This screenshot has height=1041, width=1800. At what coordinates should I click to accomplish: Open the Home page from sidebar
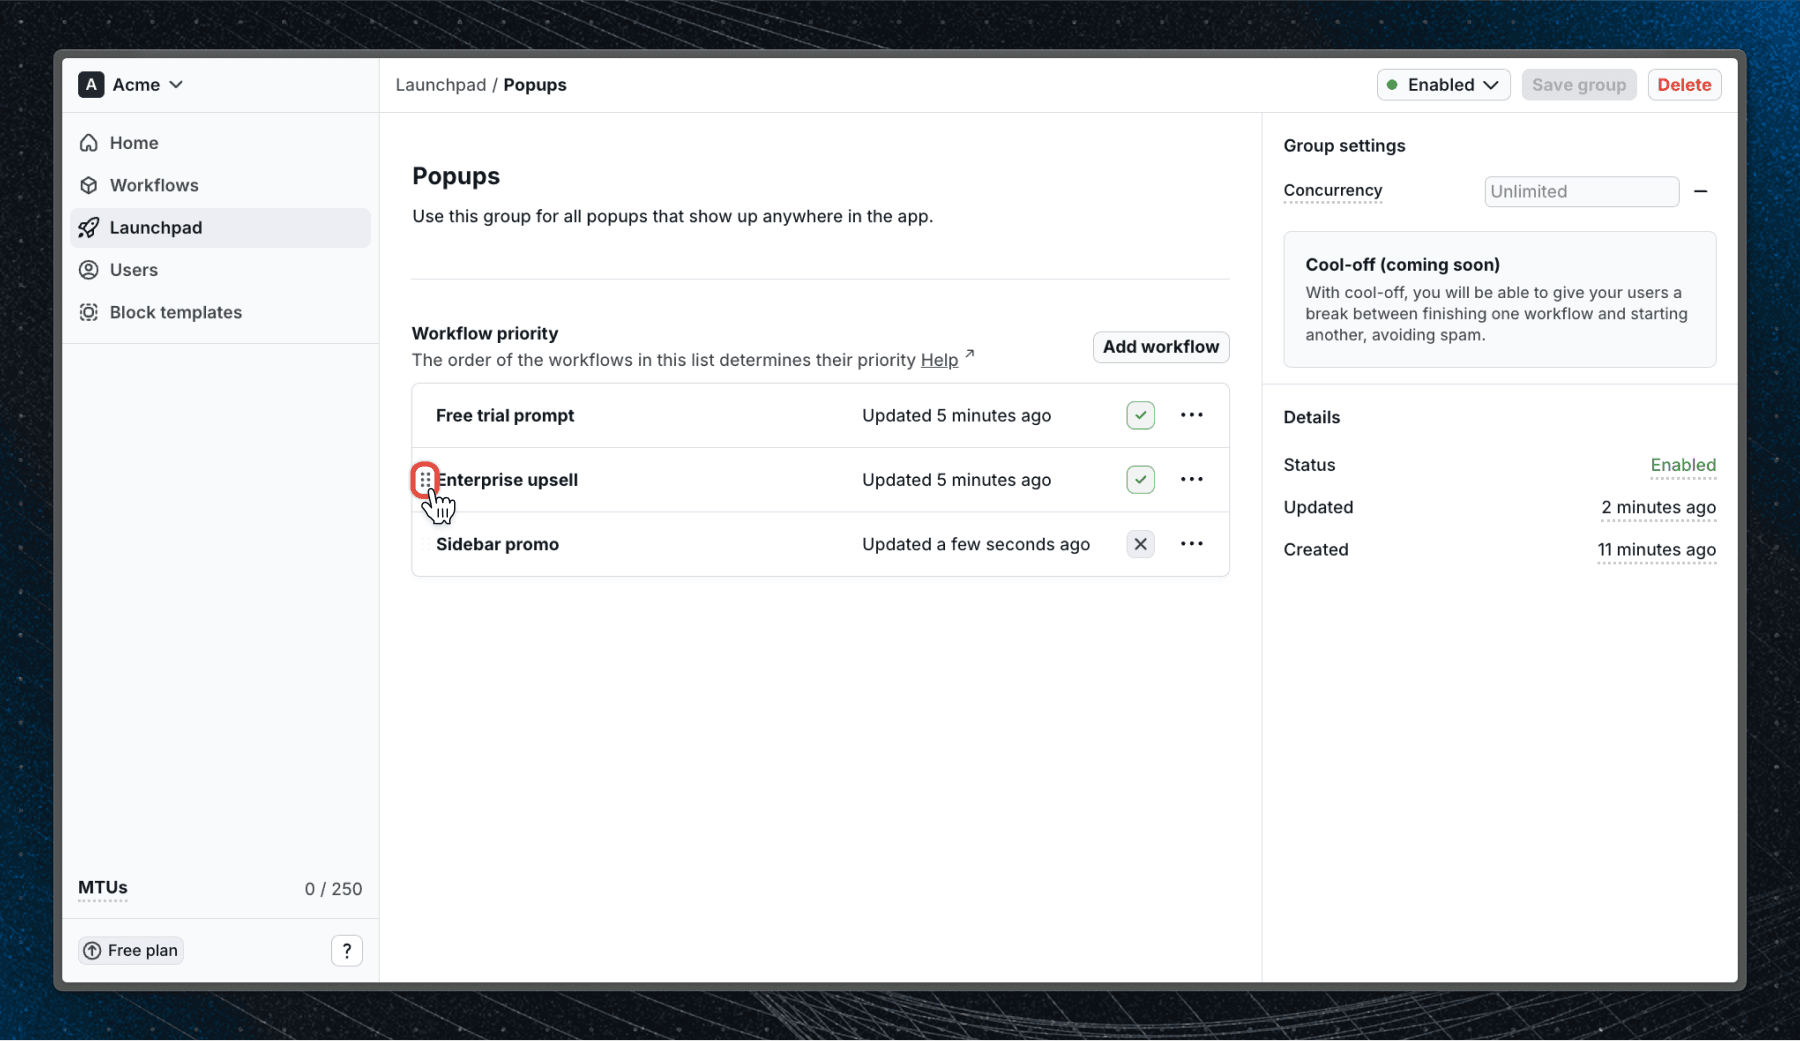click(132, 142)
